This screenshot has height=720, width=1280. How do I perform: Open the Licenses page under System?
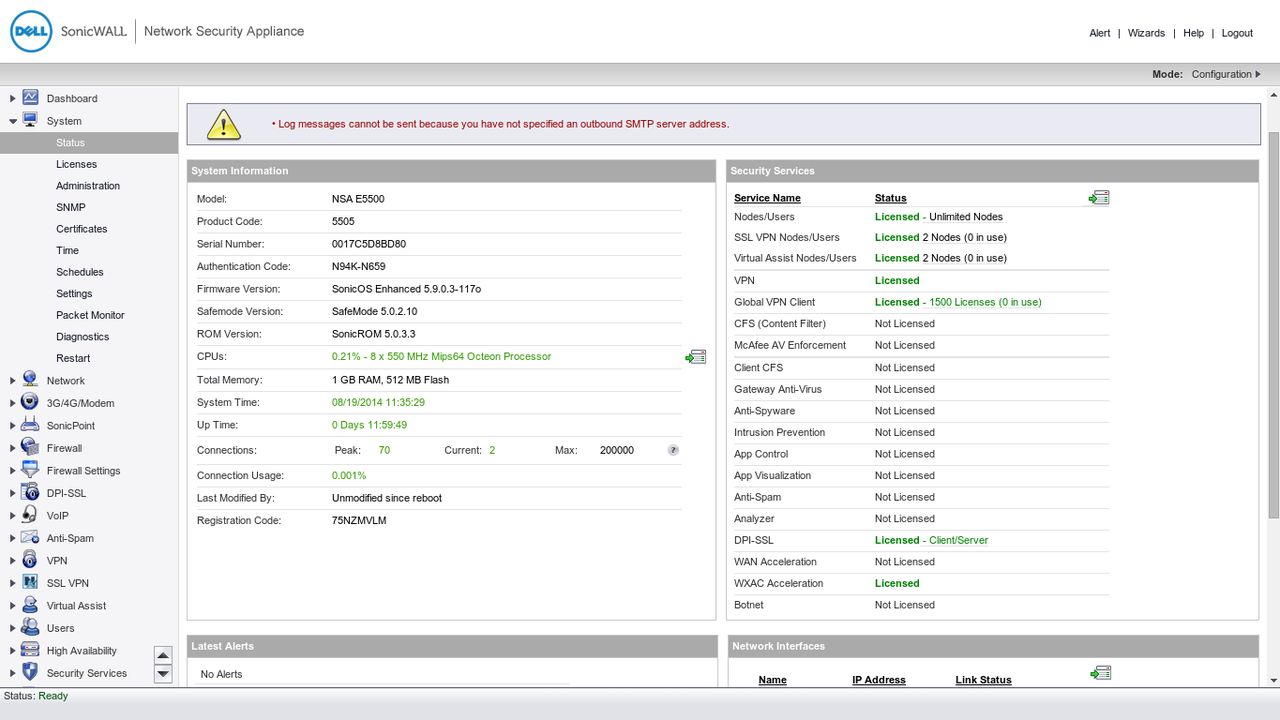tap(77, 164)
